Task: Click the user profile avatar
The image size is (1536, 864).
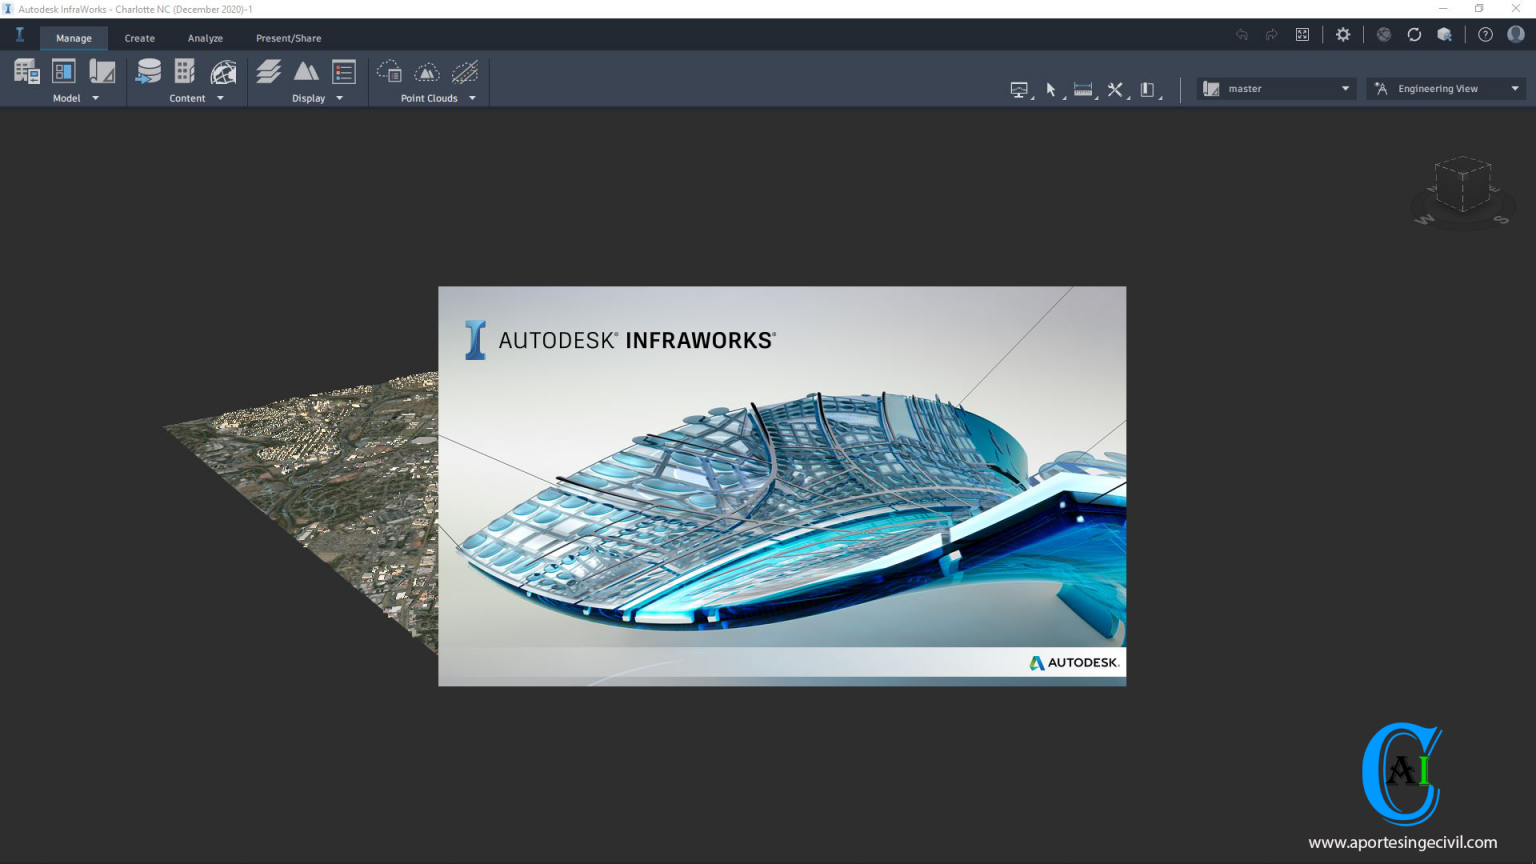Action: point(1516,34)
